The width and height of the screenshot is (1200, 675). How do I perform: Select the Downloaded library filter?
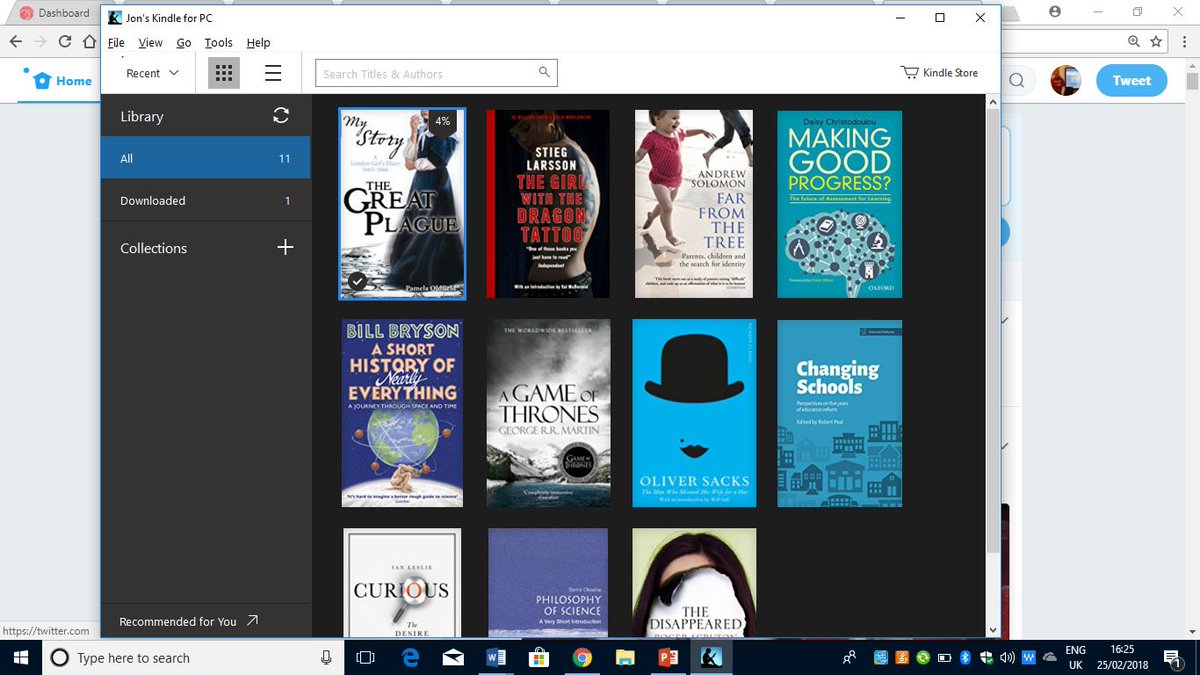[x=206, y=200]
